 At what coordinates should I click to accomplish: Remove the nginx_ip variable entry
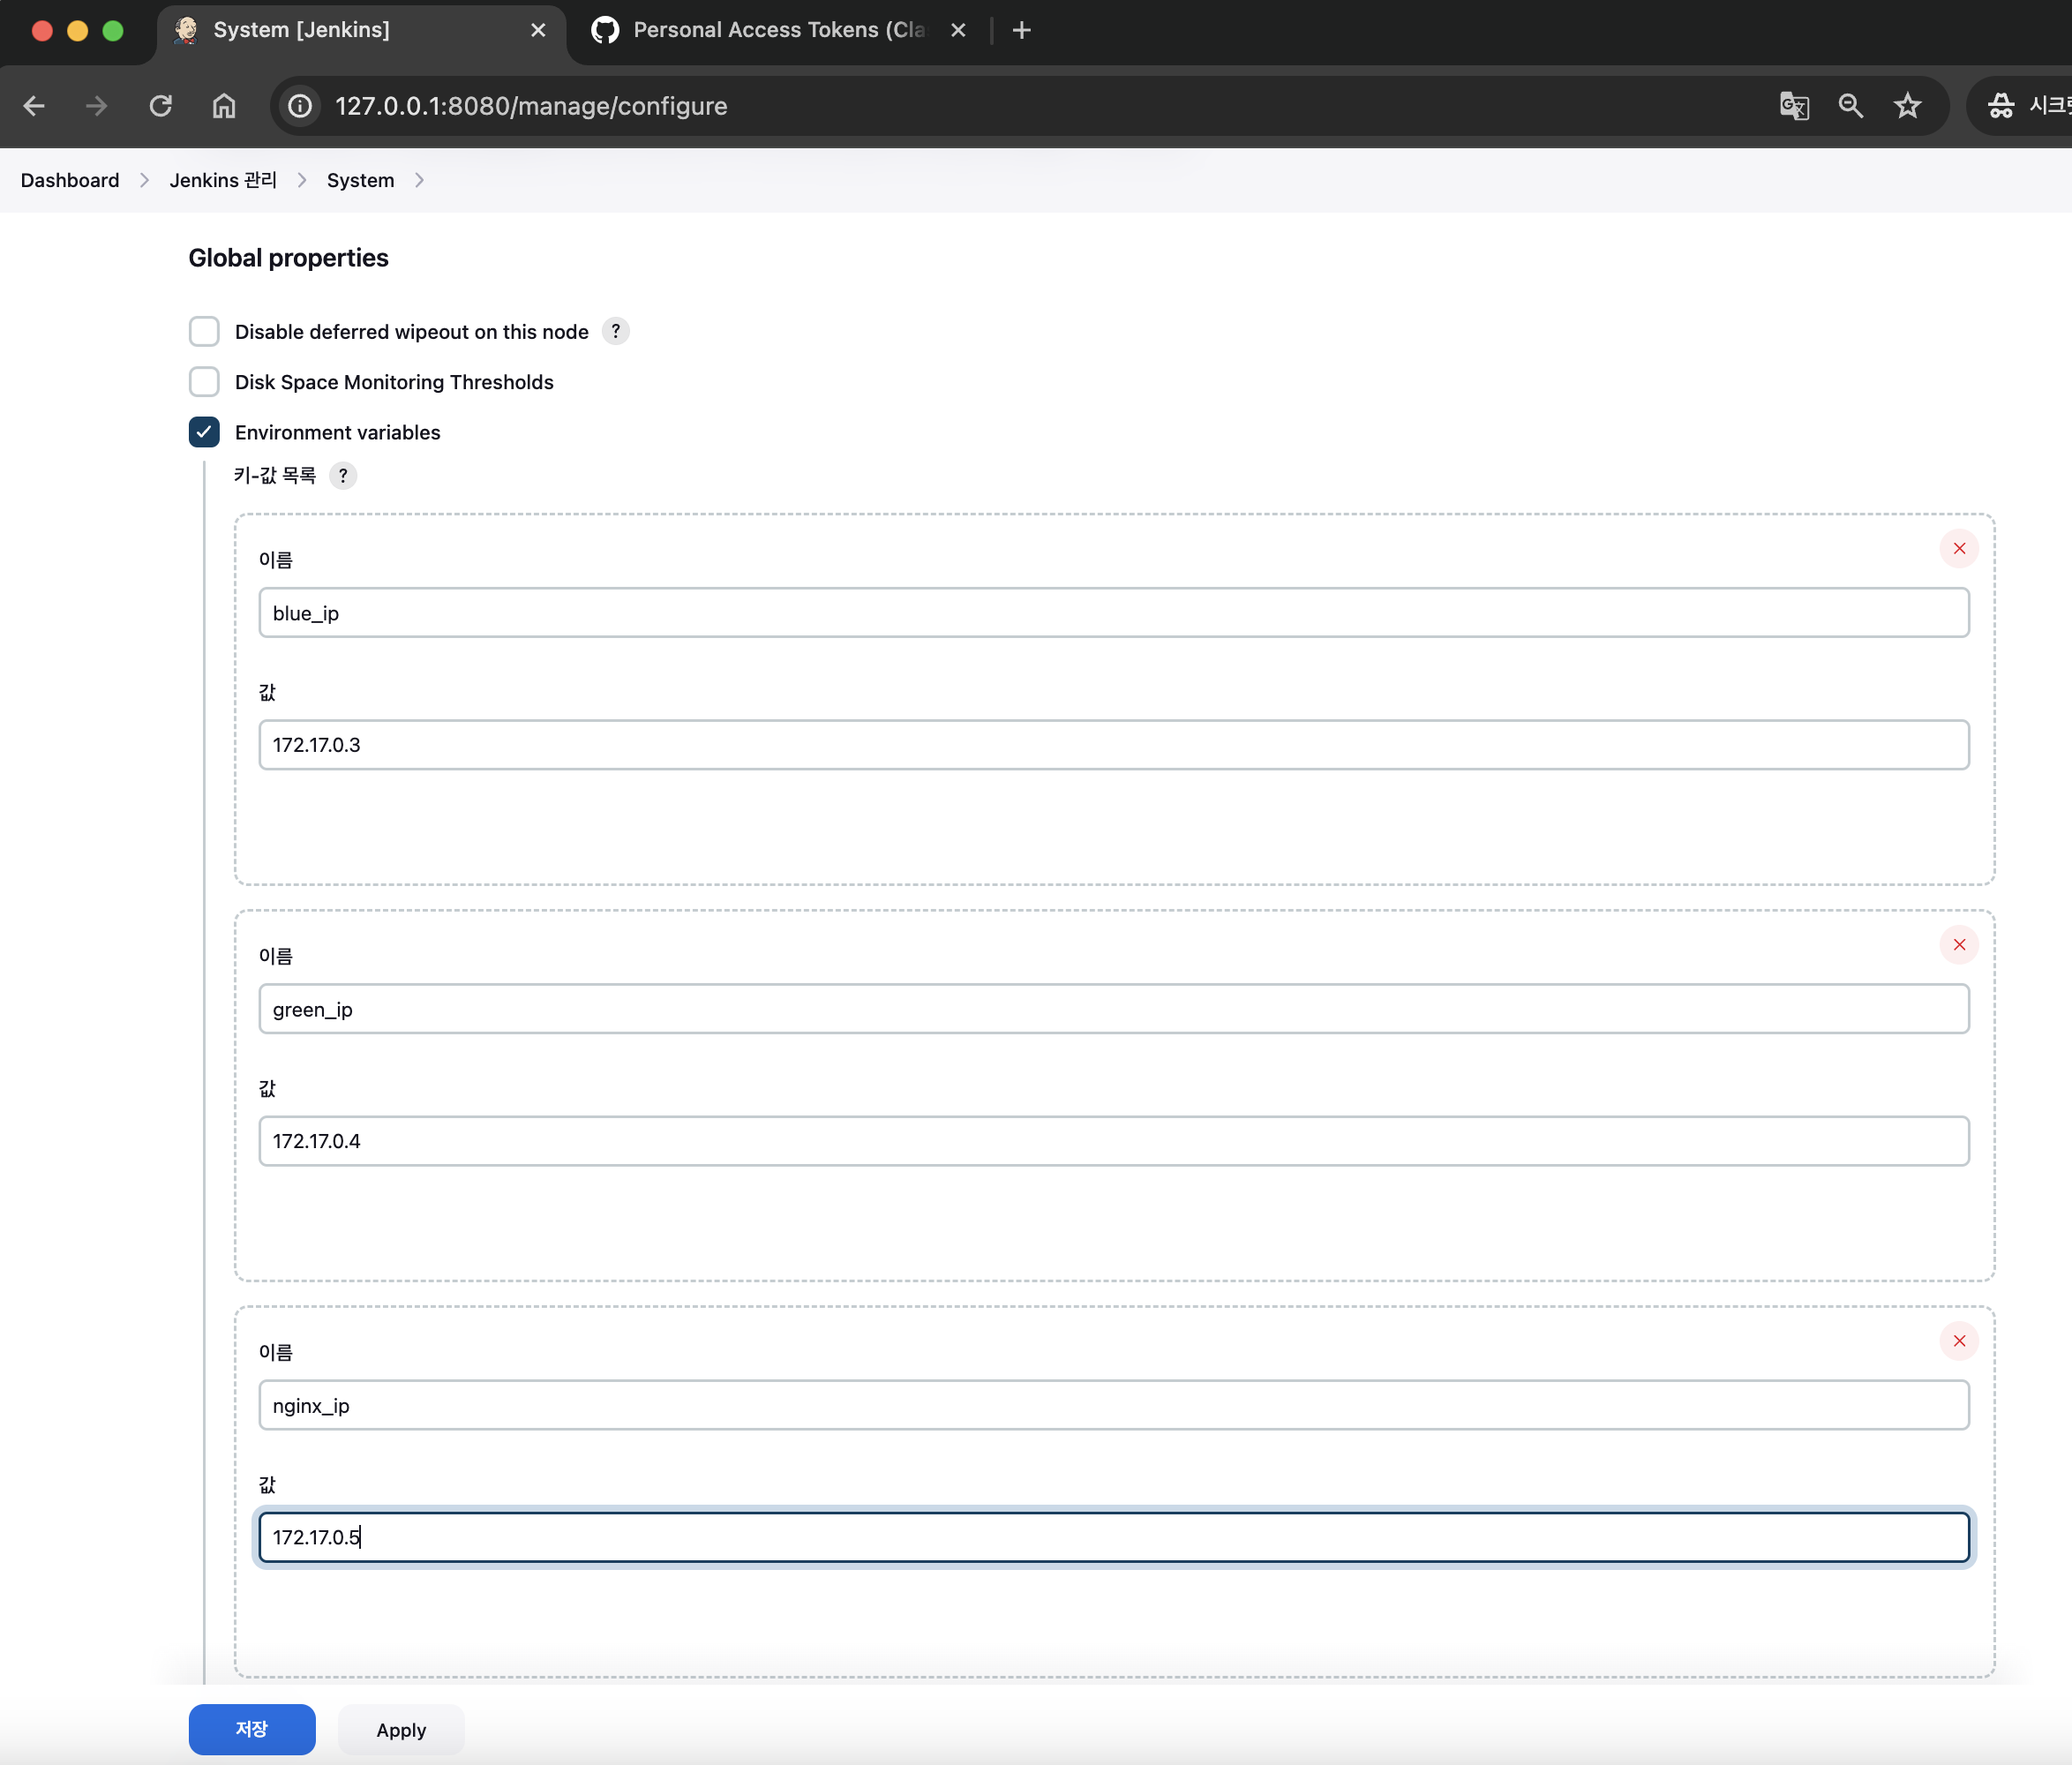tap(1958, 1340)
